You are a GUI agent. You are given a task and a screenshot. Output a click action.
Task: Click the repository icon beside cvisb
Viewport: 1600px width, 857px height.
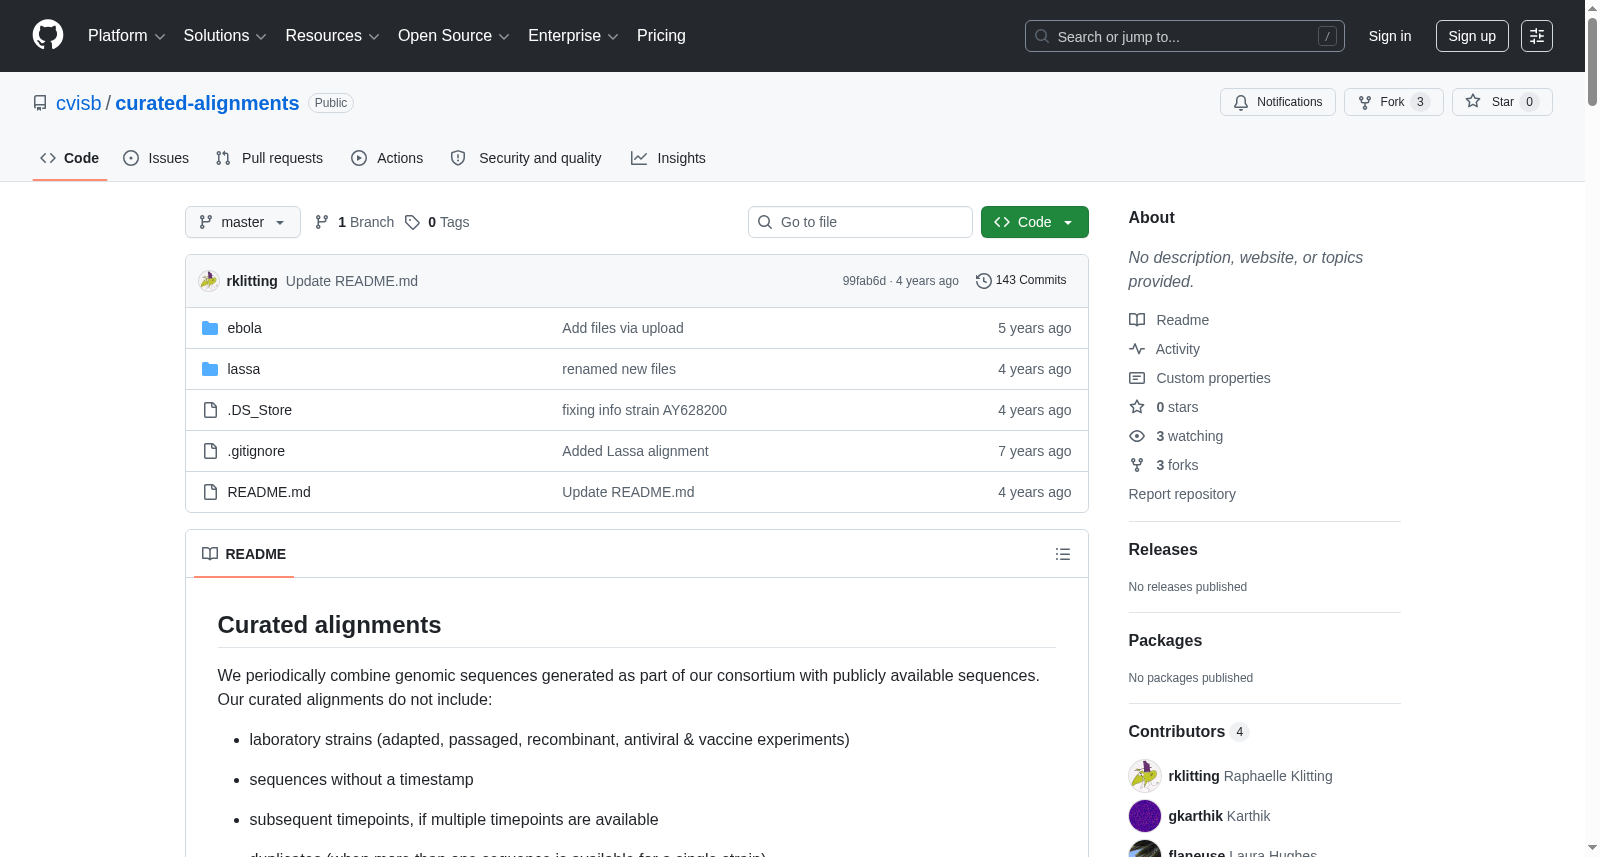(x=40, y=103)
